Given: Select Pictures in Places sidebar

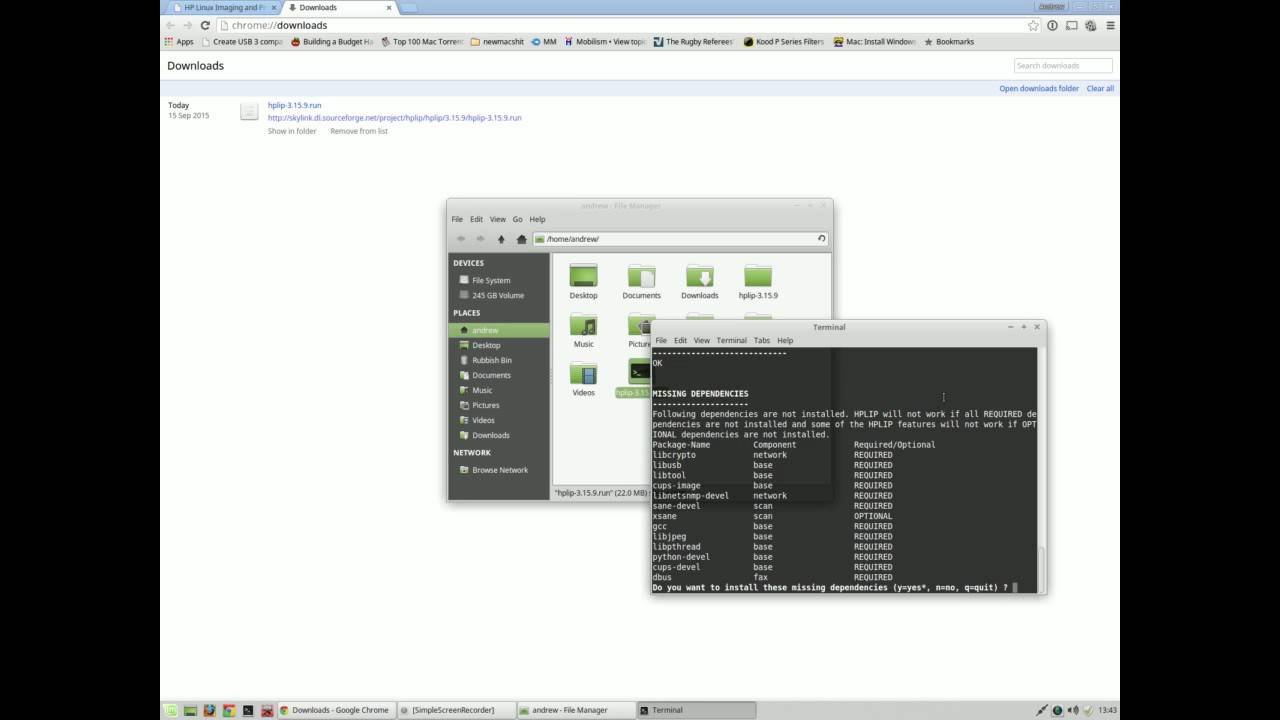Looking at the screenshot, I should [x=486, y=405].
